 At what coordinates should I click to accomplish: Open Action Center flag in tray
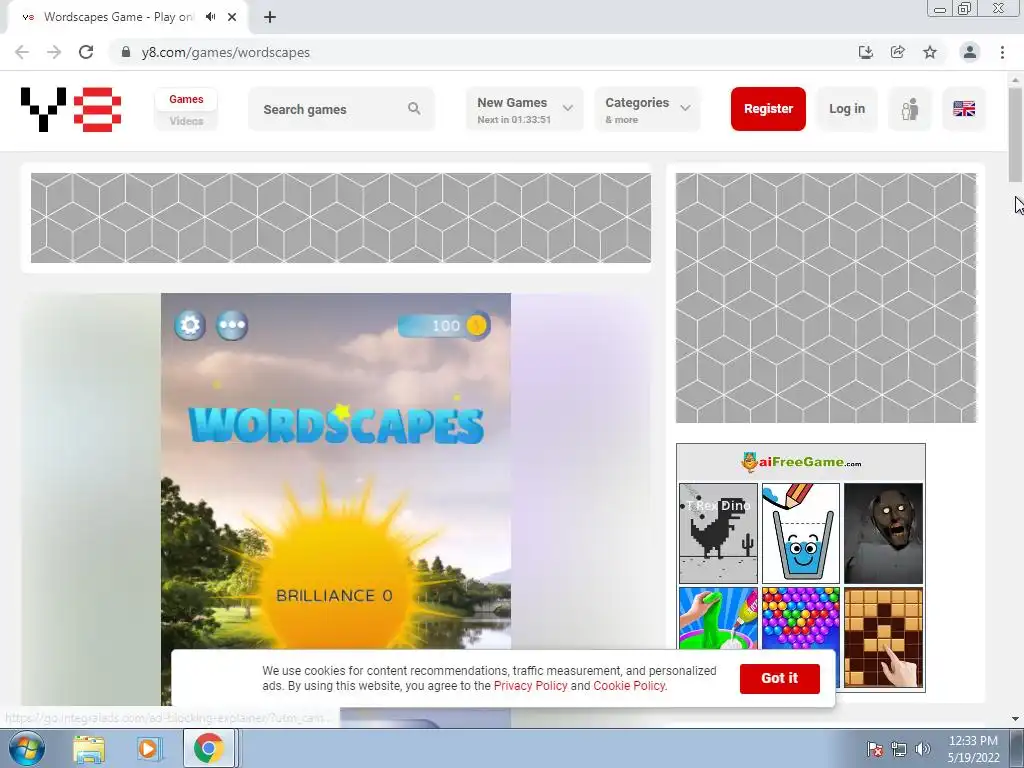874,749
